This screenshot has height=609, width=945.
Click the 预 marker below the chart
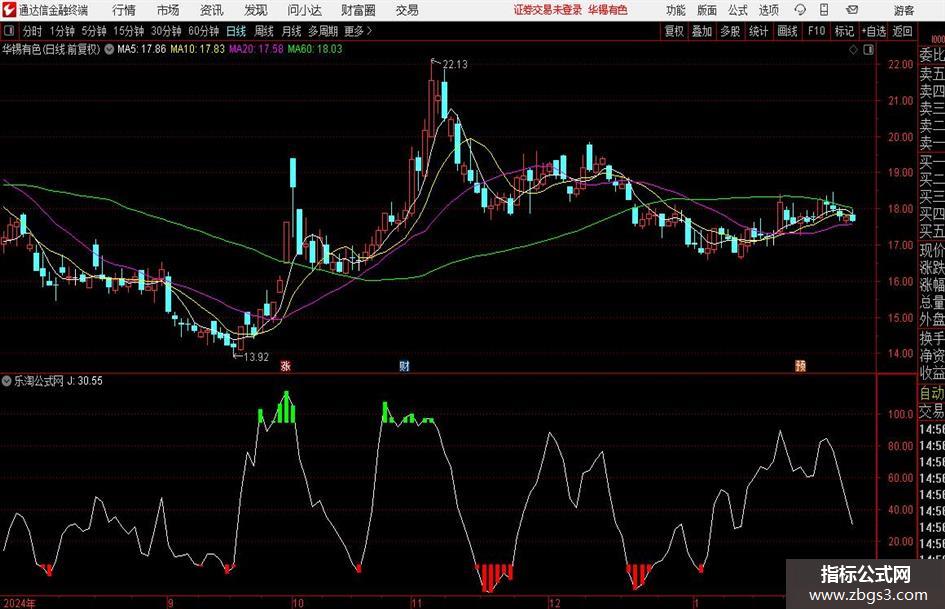click(x=800, y=365)
